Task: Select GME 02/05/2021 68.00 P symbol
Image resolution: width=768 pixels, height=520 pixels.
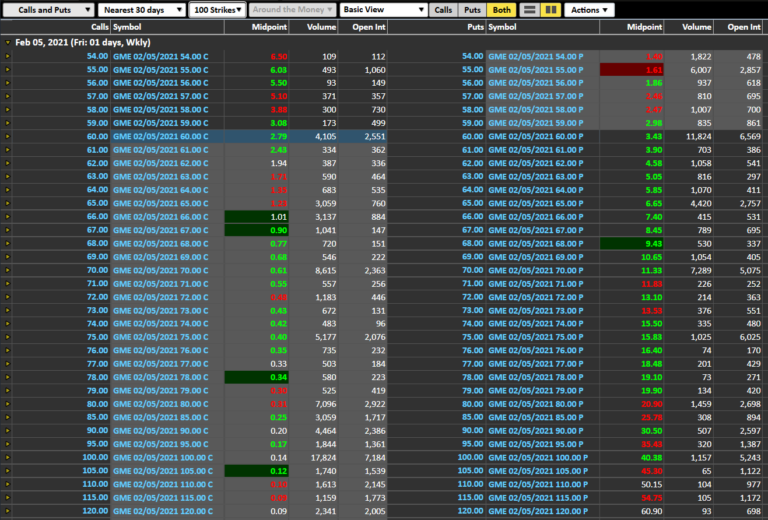Action: click(536, 243)
